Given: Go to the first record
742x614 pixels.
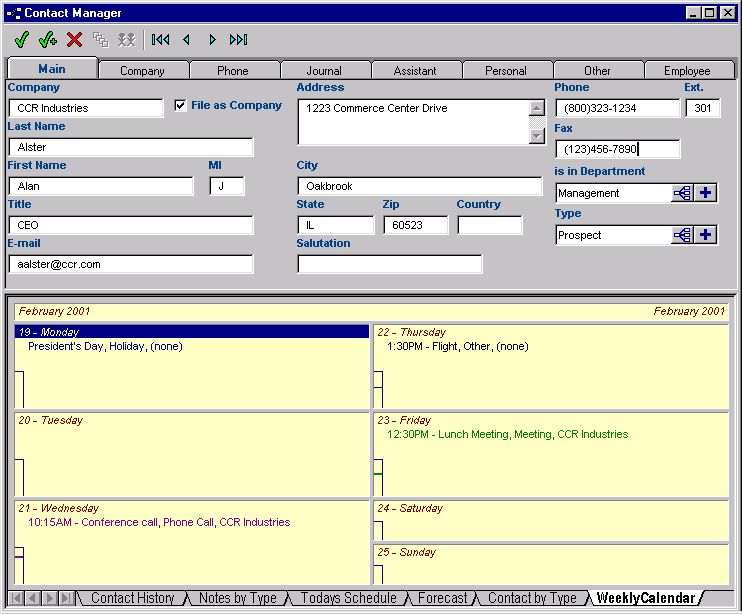Looking at the screenshot, I should pyautogui.click(x=160, y=40).
